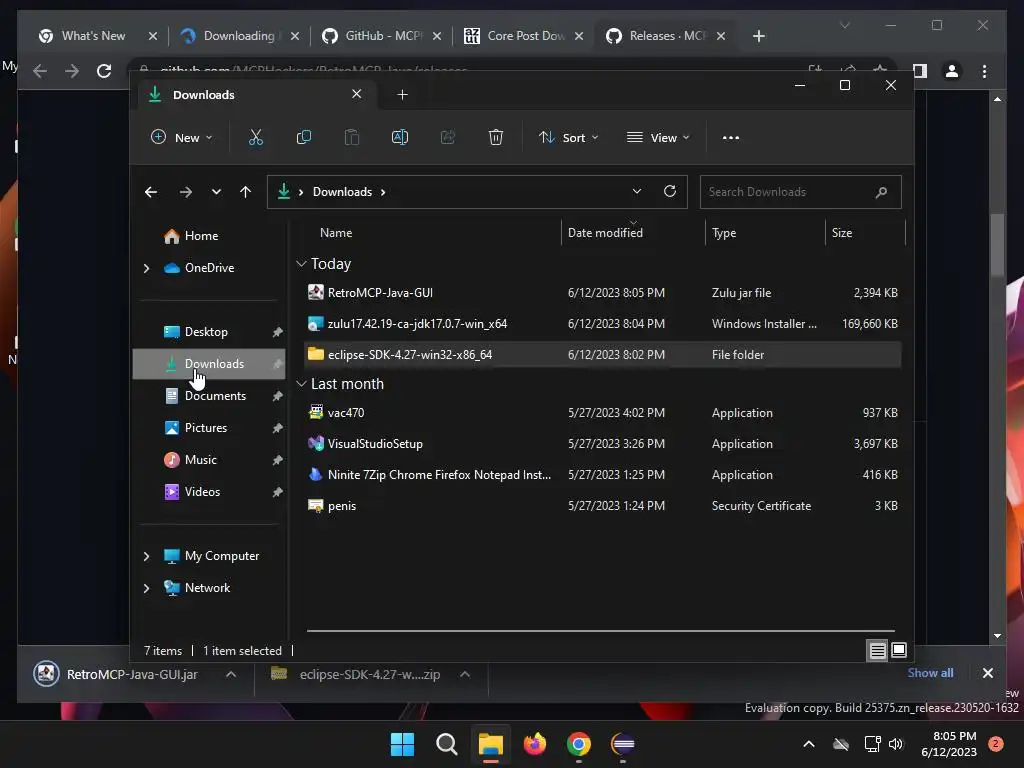
Task: Click File Explorer icon in taskbar
Action: (490, 744)
